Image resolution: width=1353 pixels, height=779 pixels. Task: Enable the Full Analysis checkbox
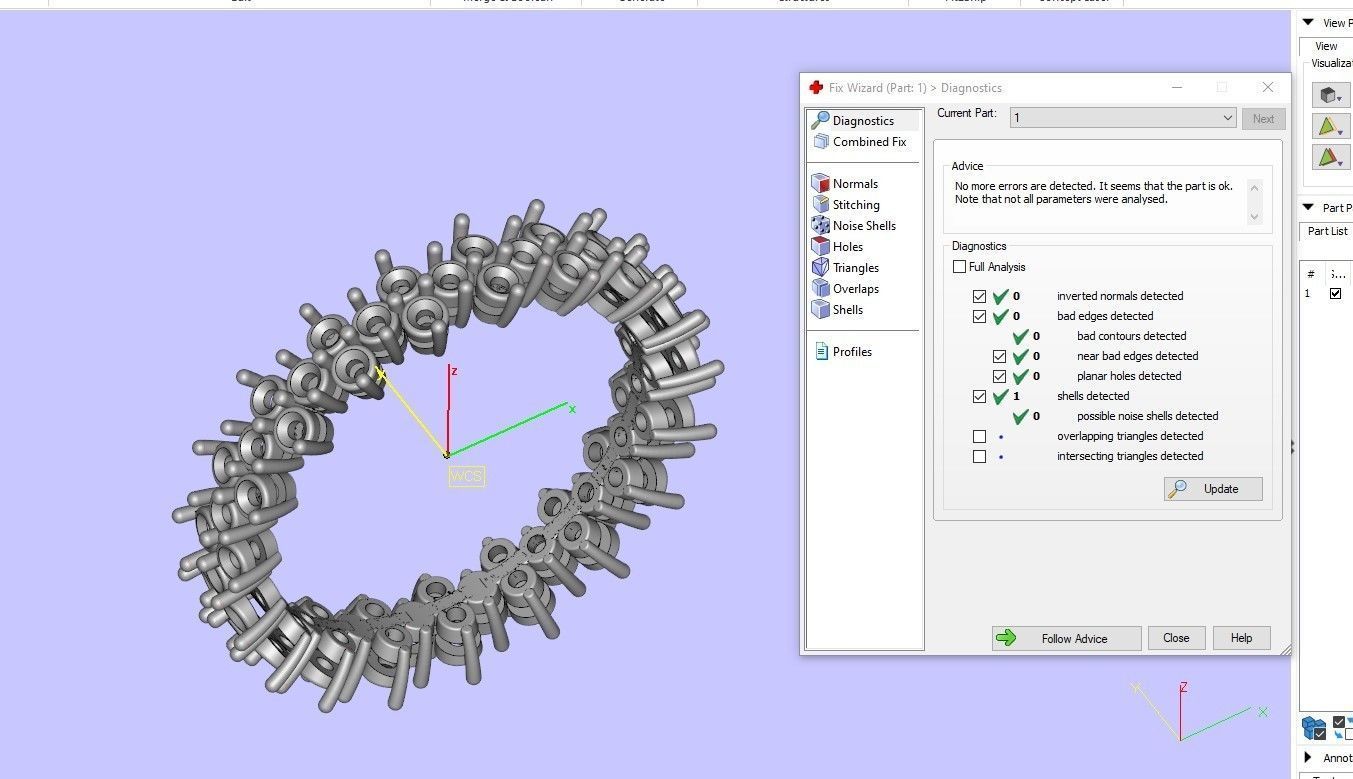[960, 267]
